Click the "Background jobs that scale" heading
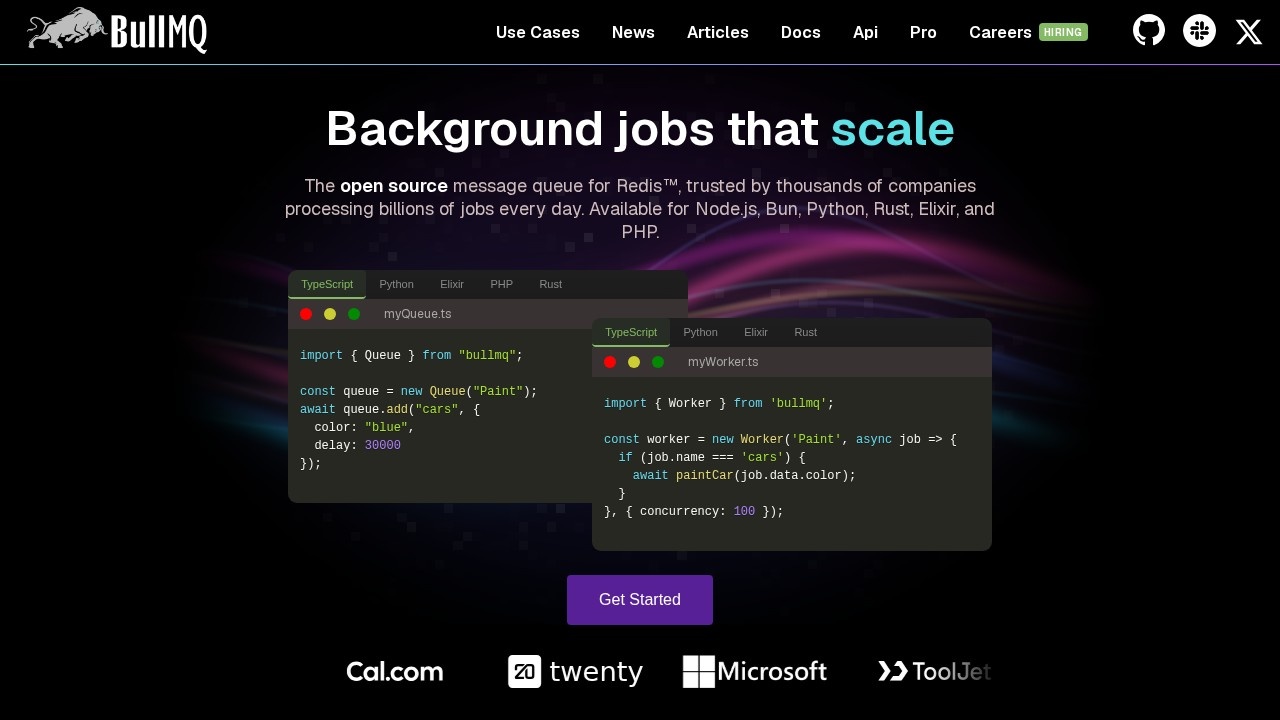 (x=640, y=130)
